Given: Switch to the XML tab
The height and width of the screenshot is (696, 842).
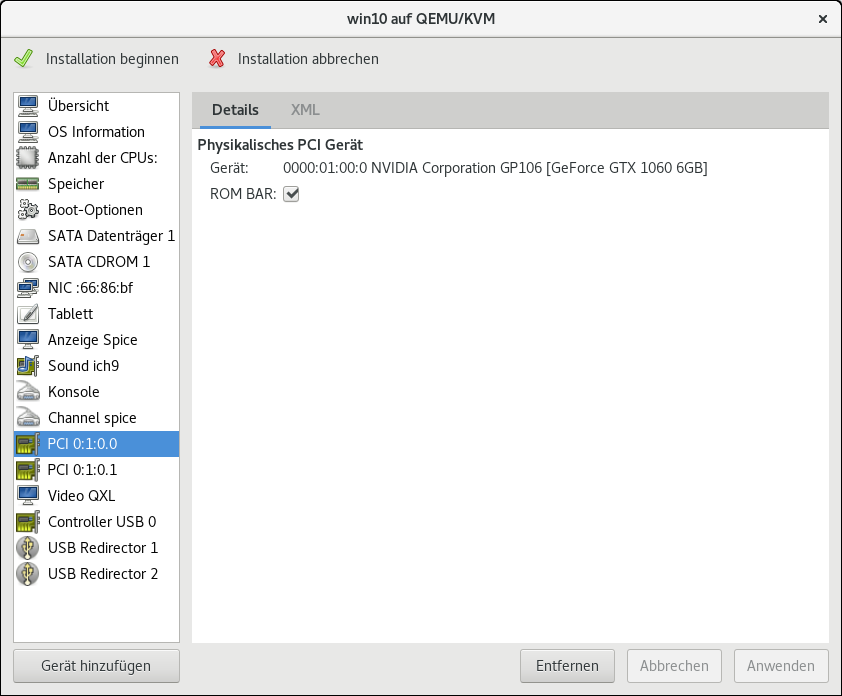Looking at the screenshot, I should (305, 110).
